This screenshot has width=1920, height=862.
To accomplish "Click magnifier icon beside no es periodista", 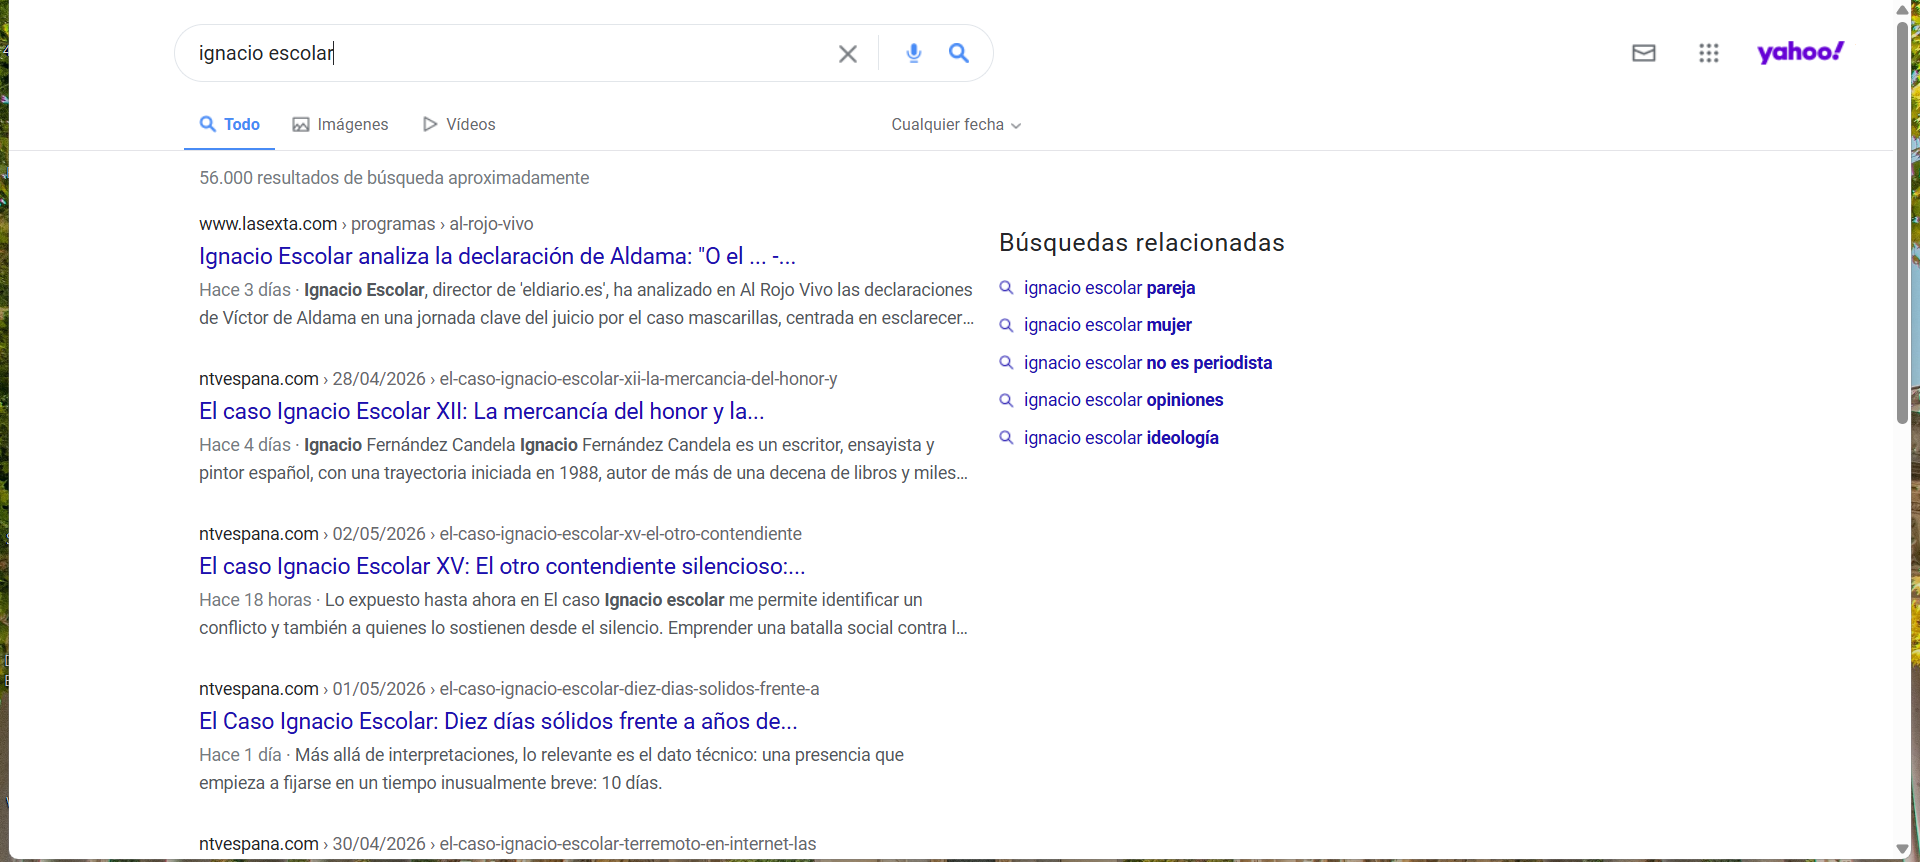I will (x=1006, y=363).
